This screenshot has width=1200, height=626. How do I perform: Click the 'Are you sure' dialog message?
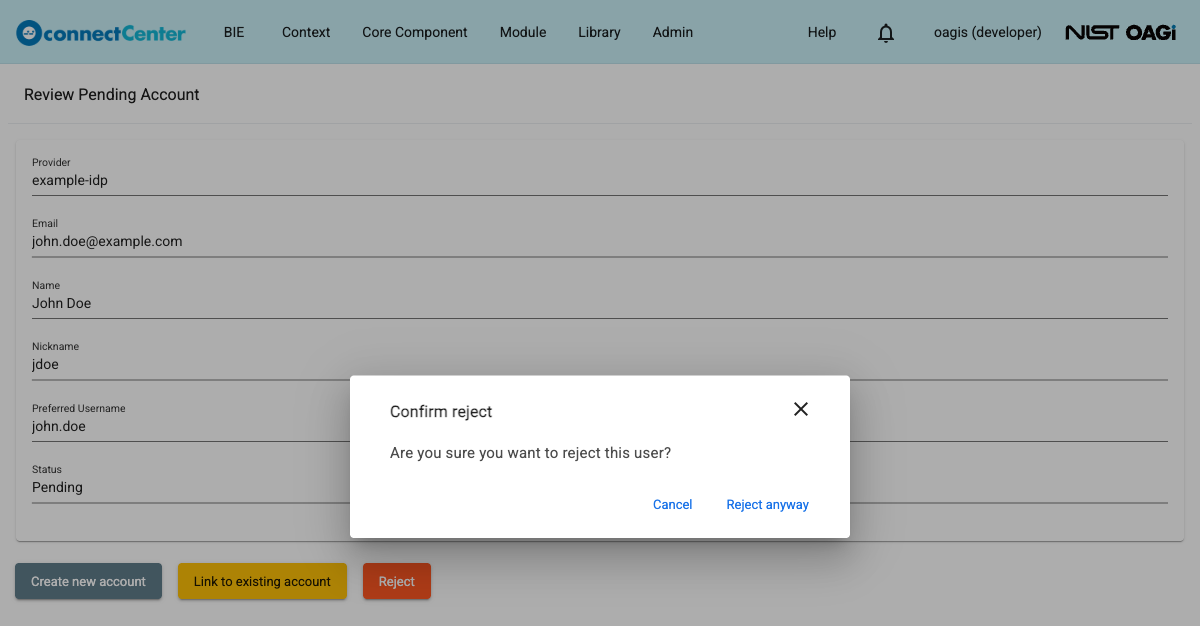click(x=530, y=453)
